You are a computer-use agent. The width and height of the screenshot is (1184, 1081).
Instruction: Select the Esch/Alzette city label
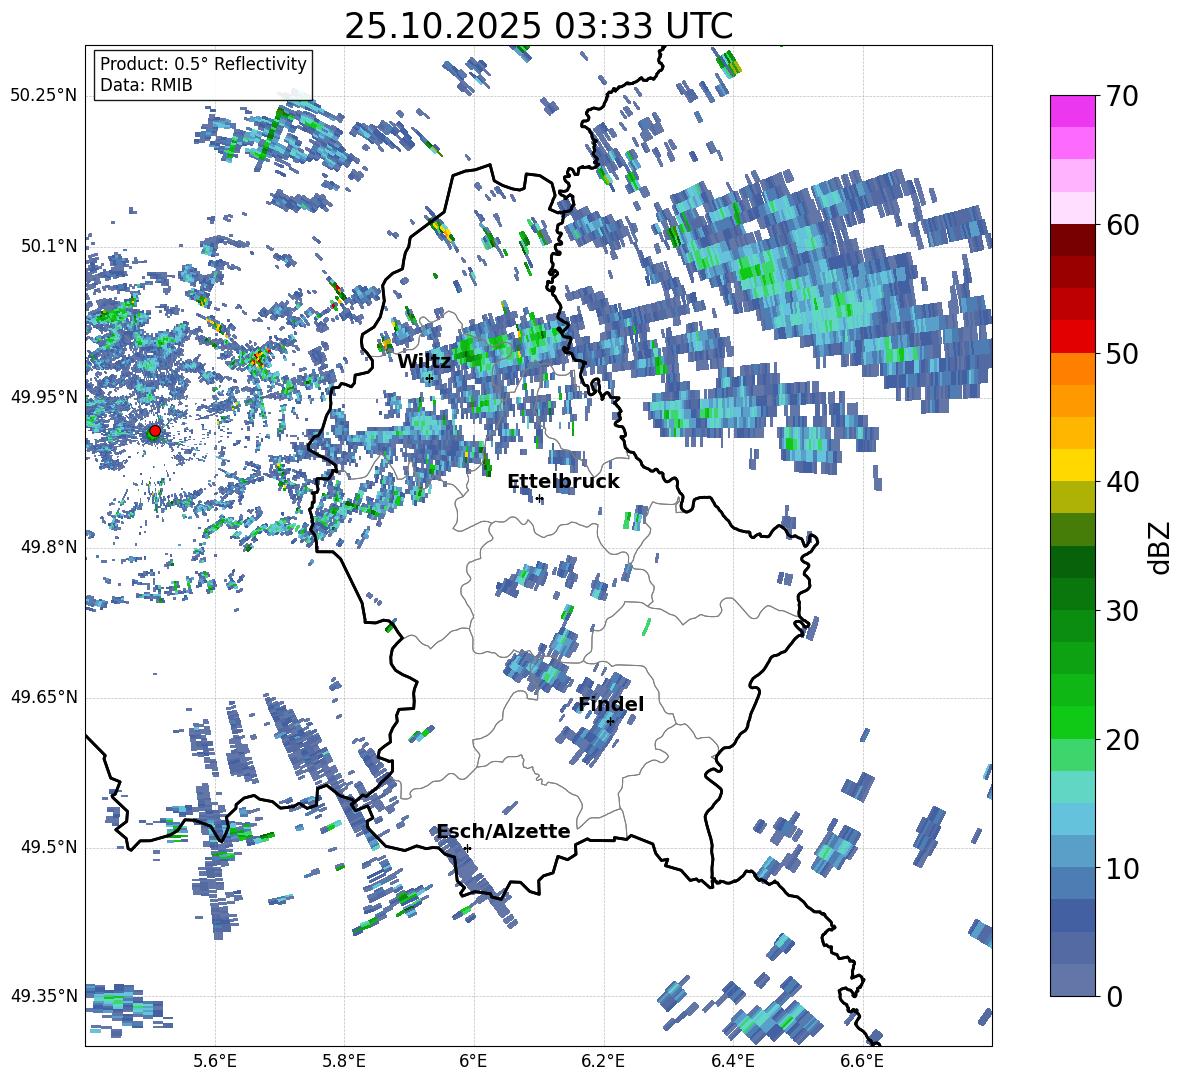click(x=503, y=831)
